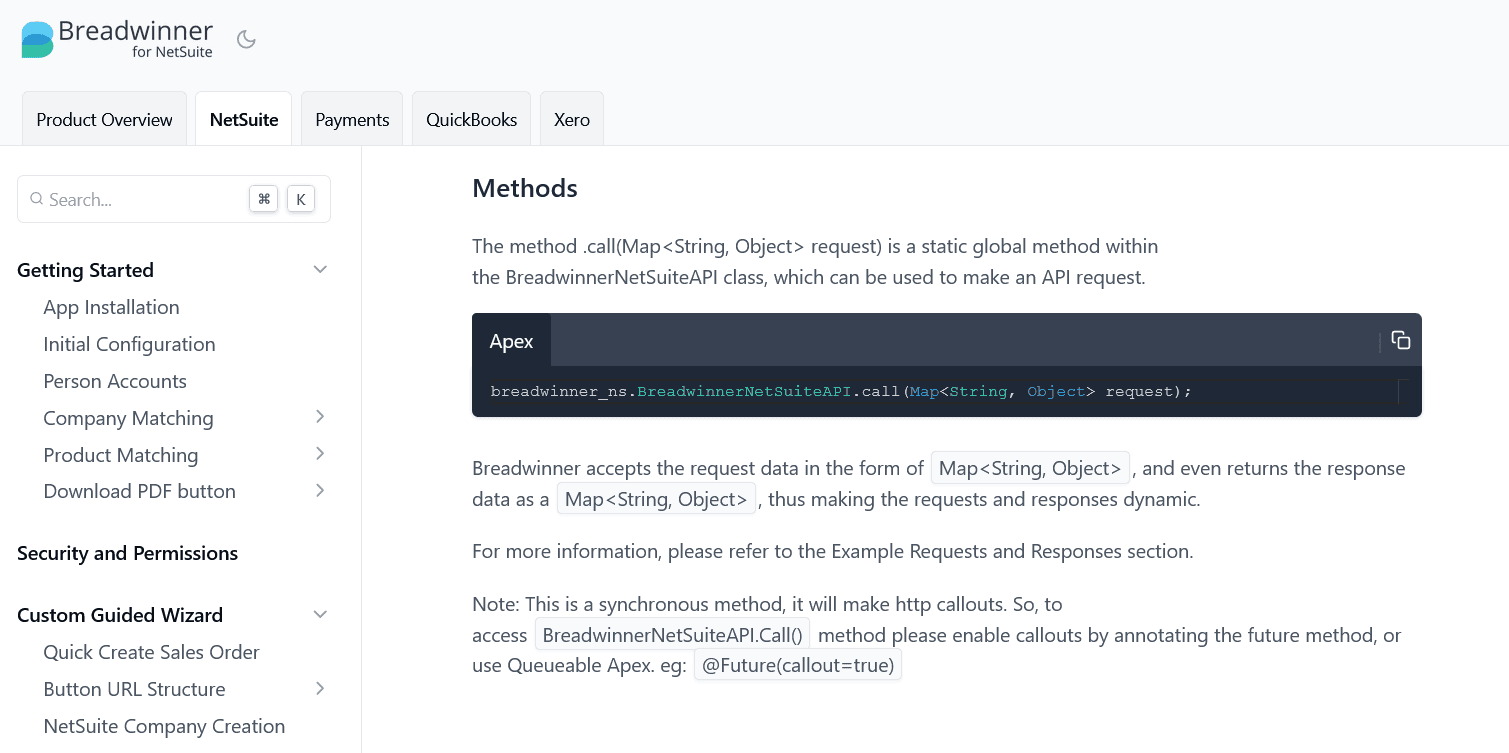Copy the Apex code snippet
The width and height of the screenshot is (1509, 753).
1400,340
